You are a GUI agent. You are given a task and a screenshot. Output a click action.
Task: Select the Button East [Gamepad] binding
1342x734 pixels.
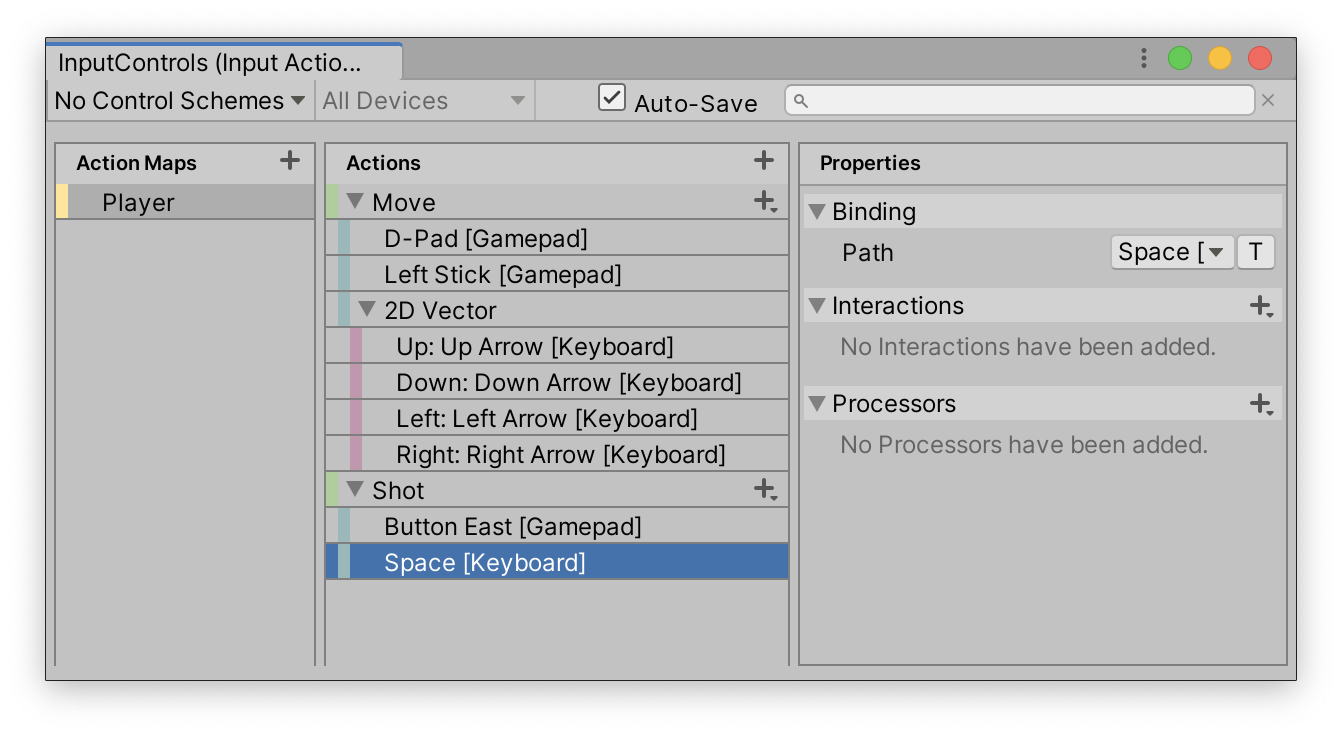click(x=512, y=527)
